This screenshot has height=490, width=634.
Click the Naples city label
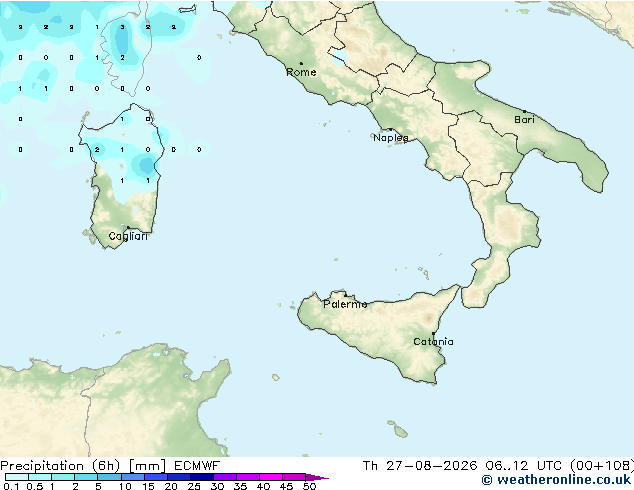pos(391,138)
